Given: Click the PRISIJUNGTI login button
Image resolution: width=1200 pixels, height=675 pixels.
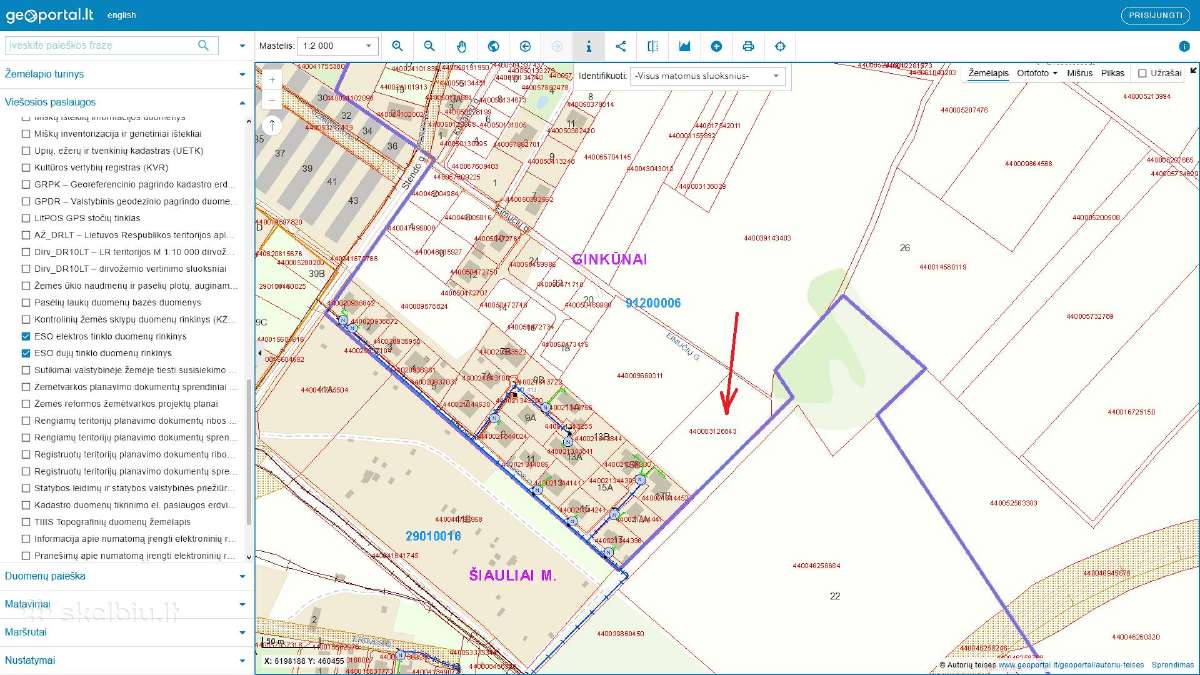Looking at the screenshot, I should click(1157, 16).
